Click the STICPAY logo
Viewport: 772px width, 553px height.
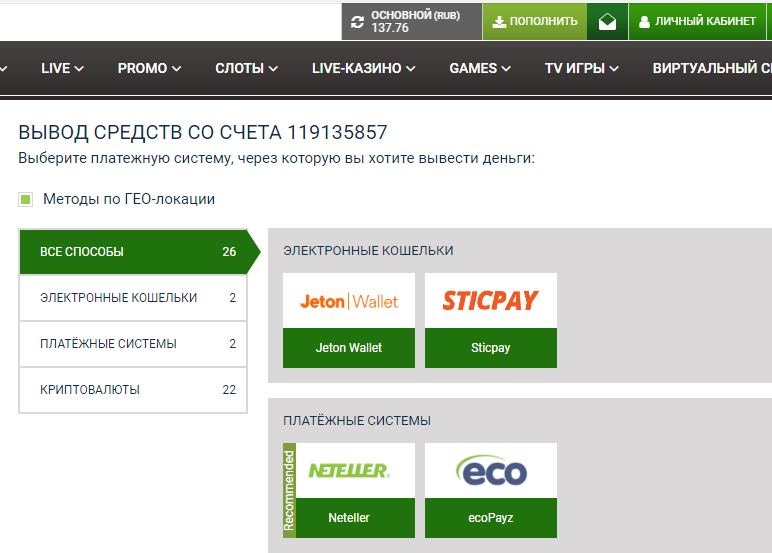490,301
